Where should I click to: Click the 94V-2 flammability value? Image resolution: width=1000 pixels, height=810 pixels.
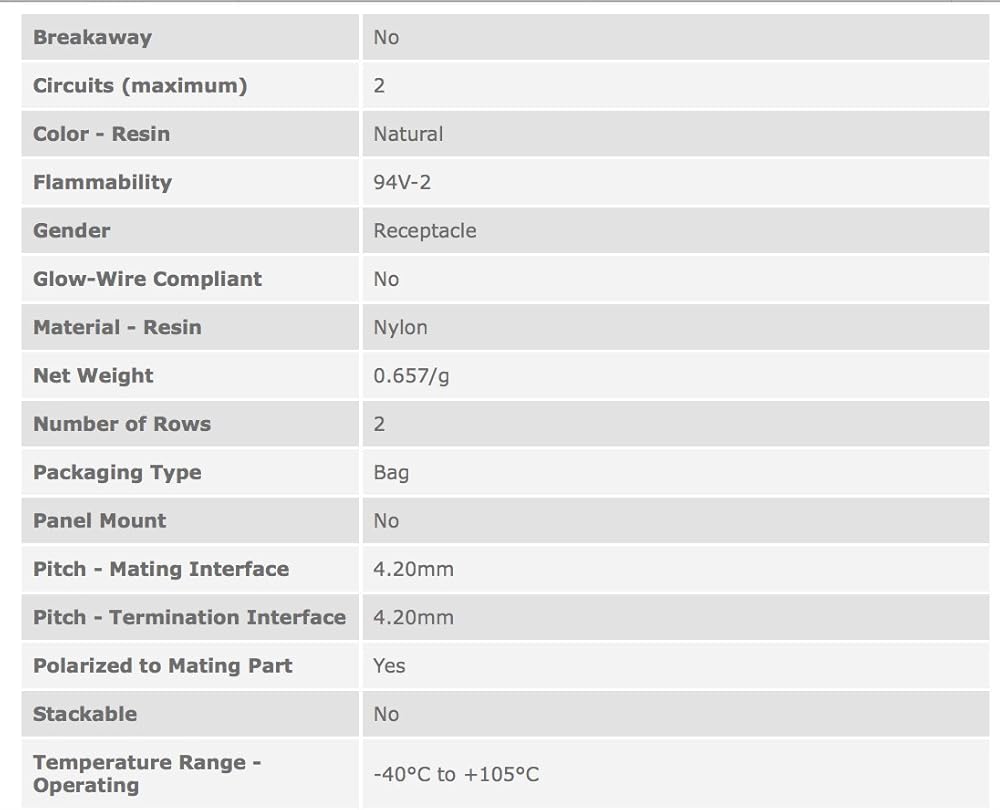pos(402,183)
